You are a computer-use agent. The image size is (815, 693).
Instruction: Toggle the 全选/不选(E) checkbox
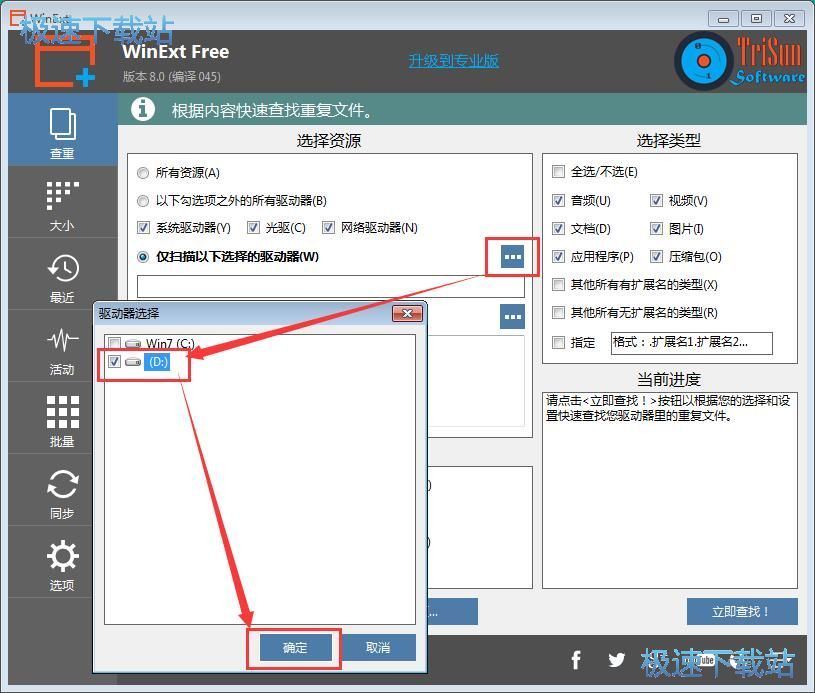(x=558, y=171)
